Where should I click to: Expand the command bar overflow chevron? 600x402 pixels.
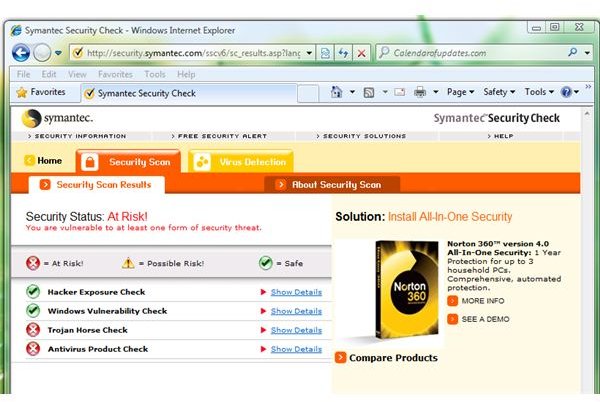[588, 87]
